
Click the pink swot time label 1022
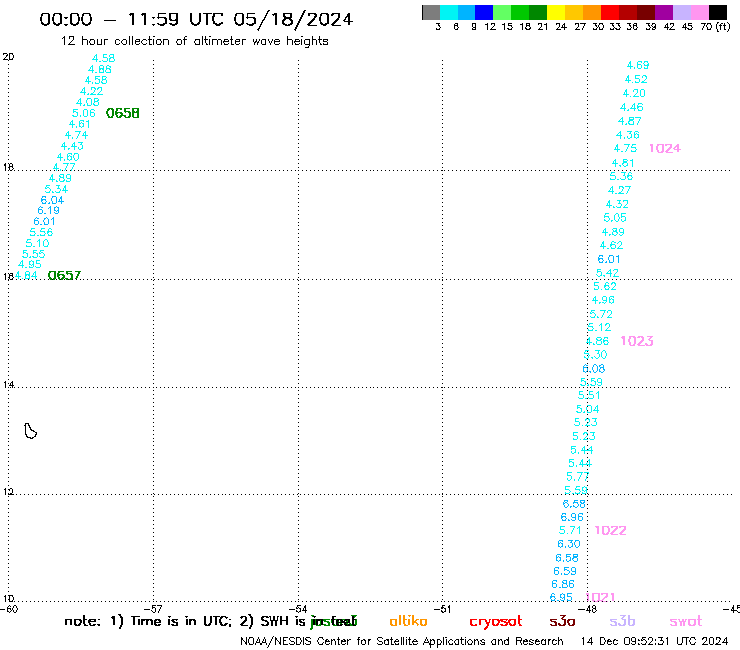[611, 531]
